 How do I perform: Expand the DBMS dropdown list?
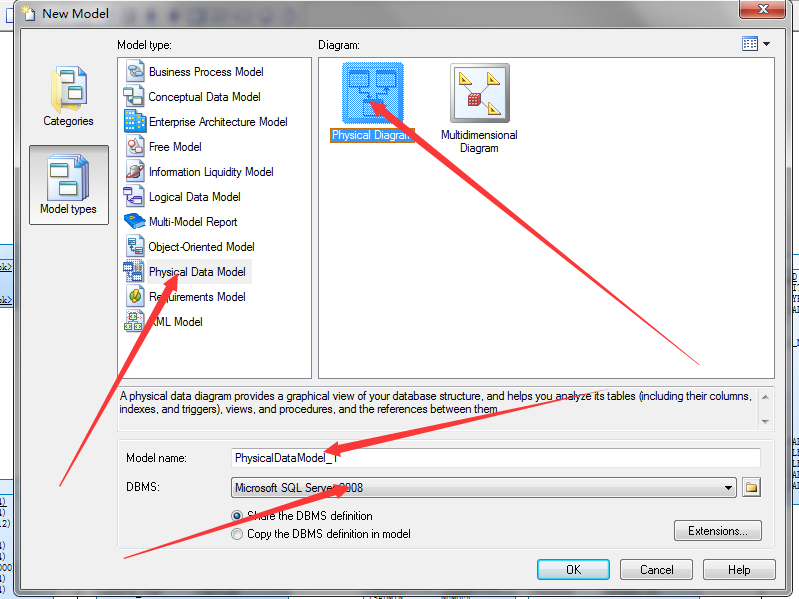tap(729, 488)
